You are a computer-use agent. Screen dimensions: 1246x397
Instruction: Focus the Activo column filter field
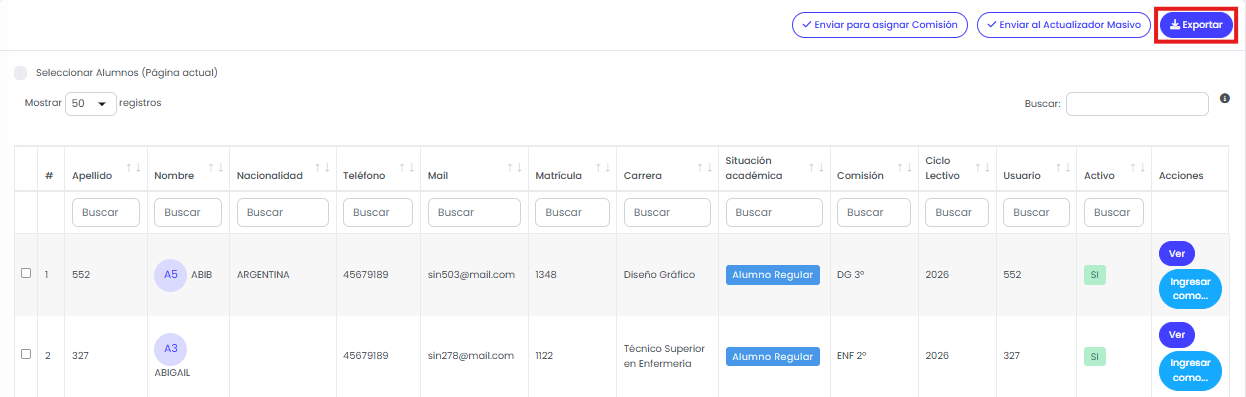pyautogui.click(x=1114, y=212)
